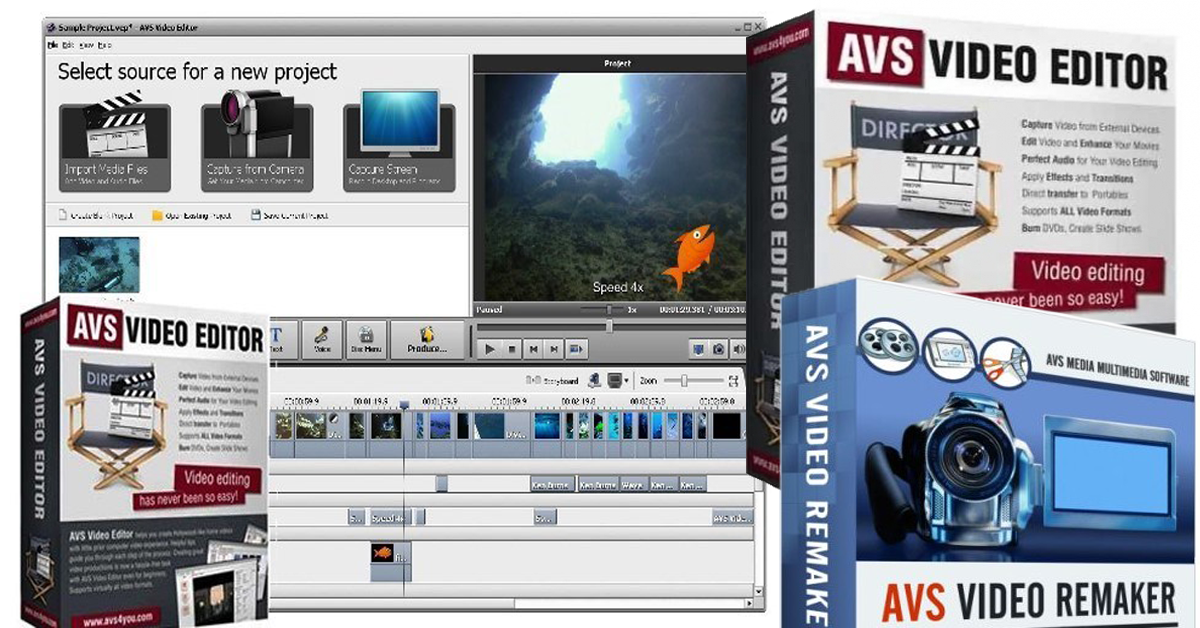
Task: Click the Produce button
Action: 427,338
